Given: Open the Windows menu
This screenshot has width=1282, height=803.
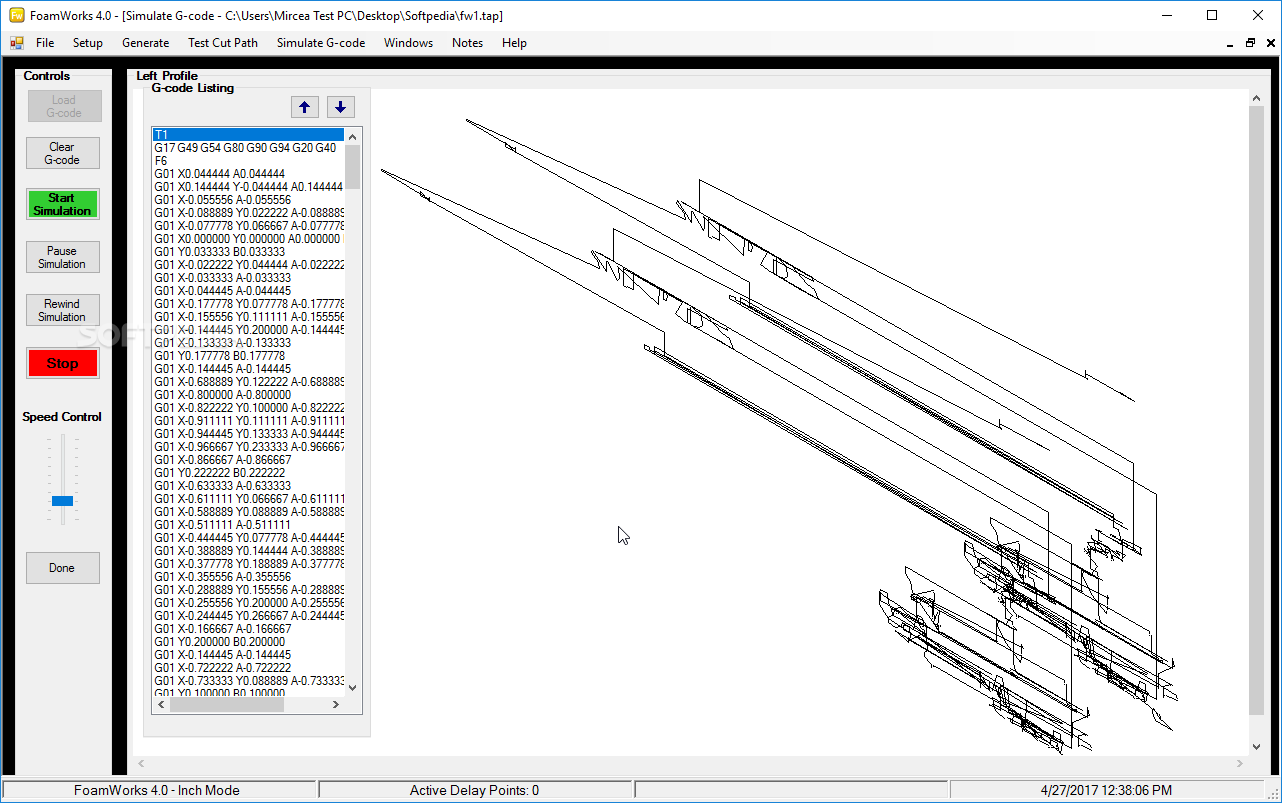Looking at the screenshot, I should click(409, 43).
